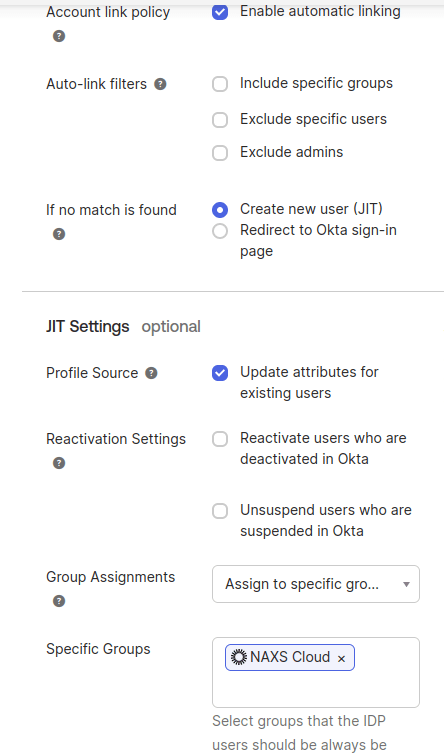Enable Reactivate users who are deactivated
This screenshot has width=444, height=753.
(220, 438)
